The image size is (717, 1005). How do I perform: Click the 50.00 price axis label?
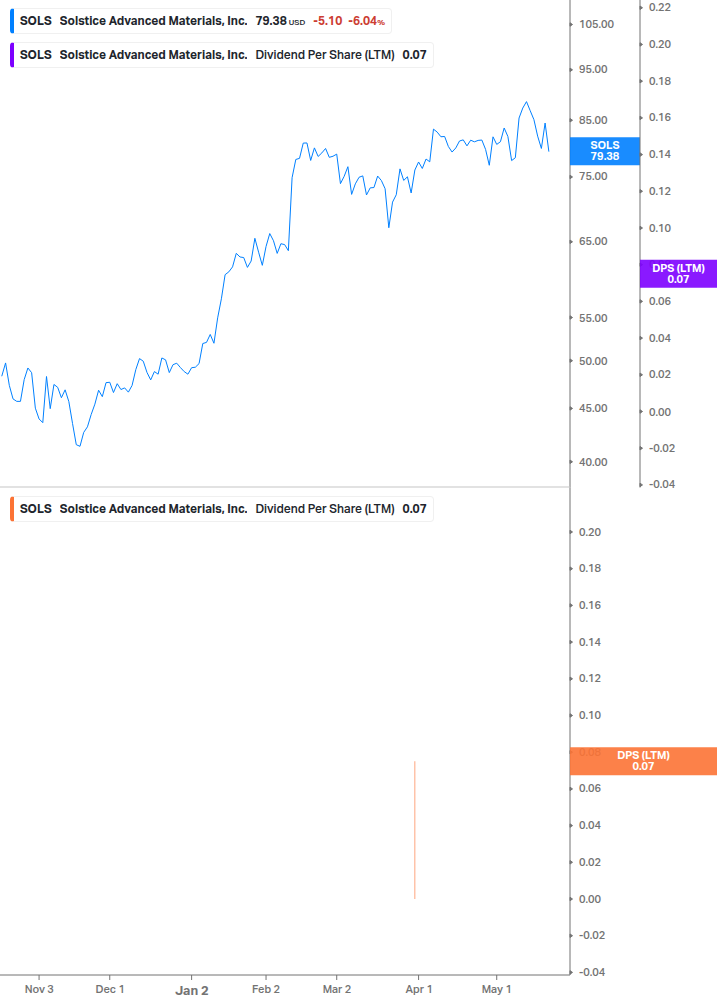593,361
